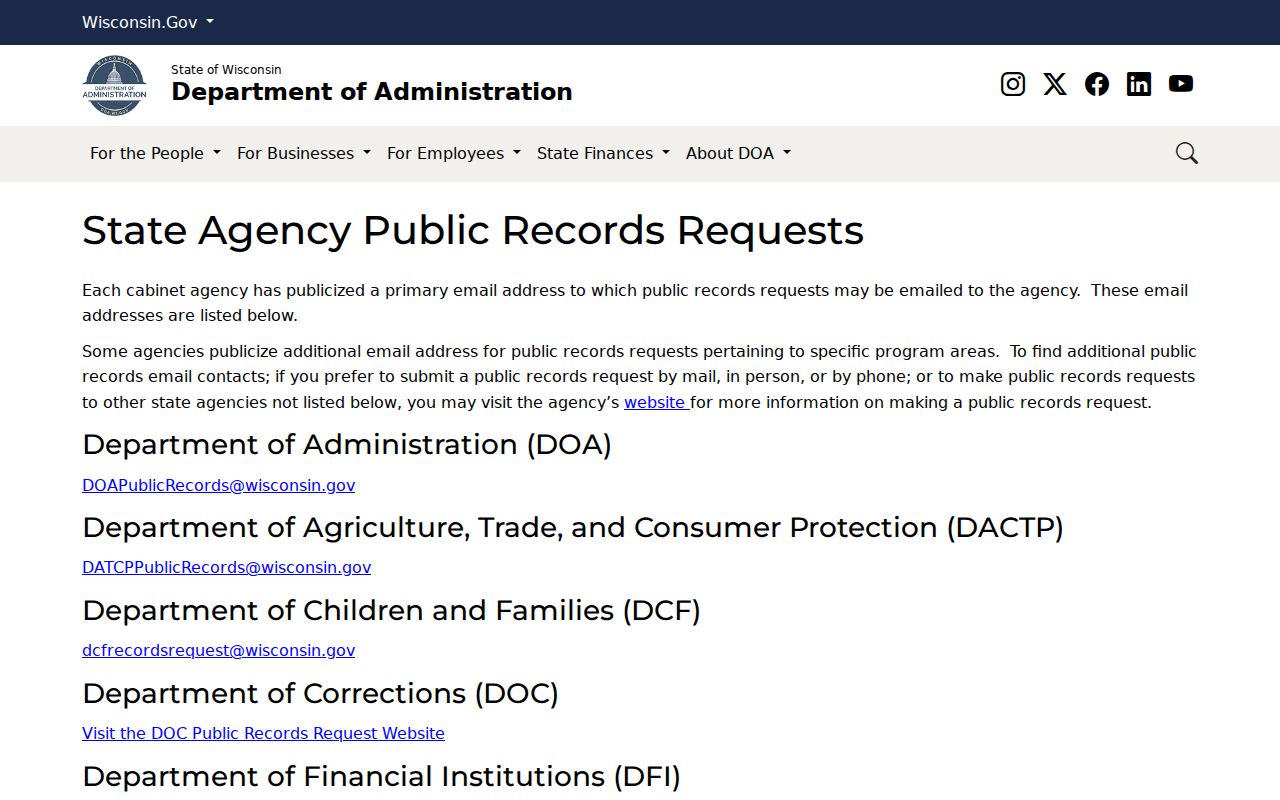Email dcfrecordsrequest@wisconsin.gov

218,650
